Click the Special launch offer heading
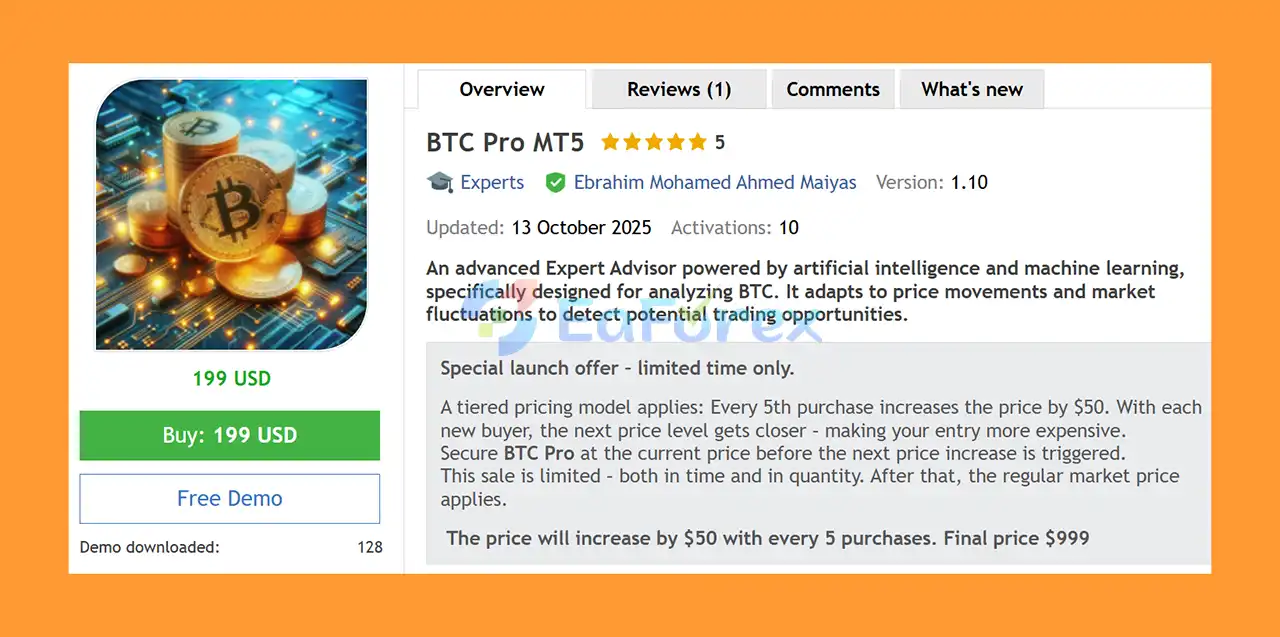 [x=617, y=368]
